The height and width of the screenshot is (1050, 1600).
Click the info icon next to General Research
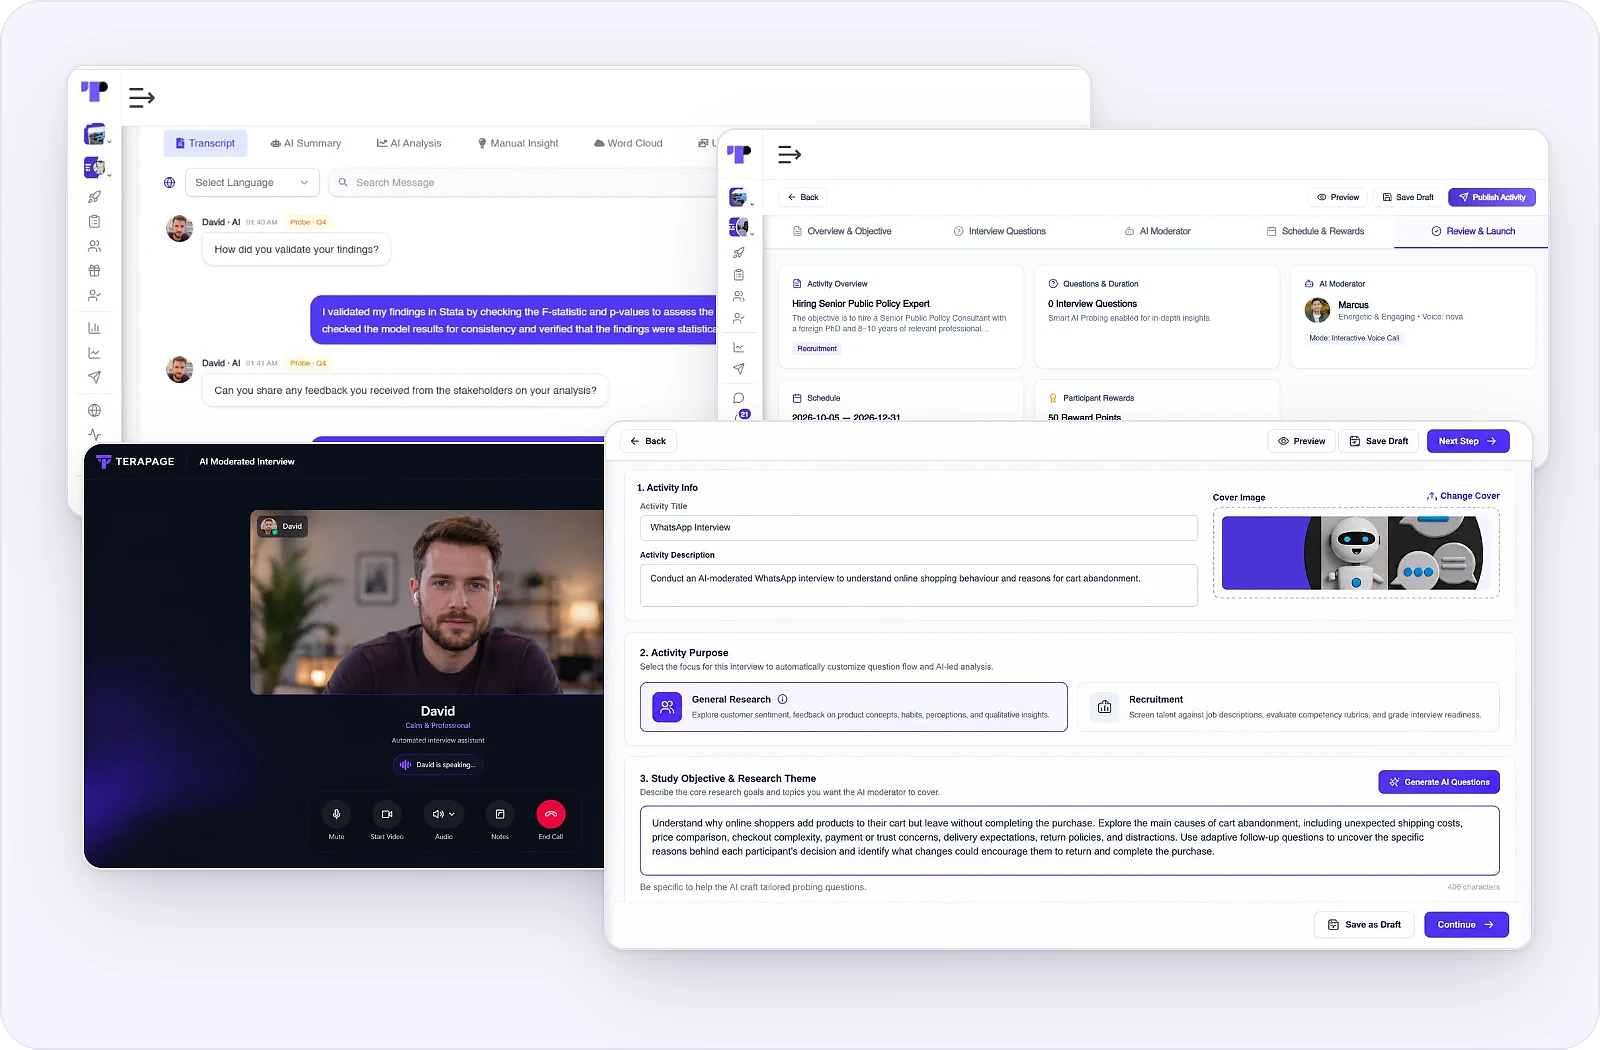(x=782, y=699)
